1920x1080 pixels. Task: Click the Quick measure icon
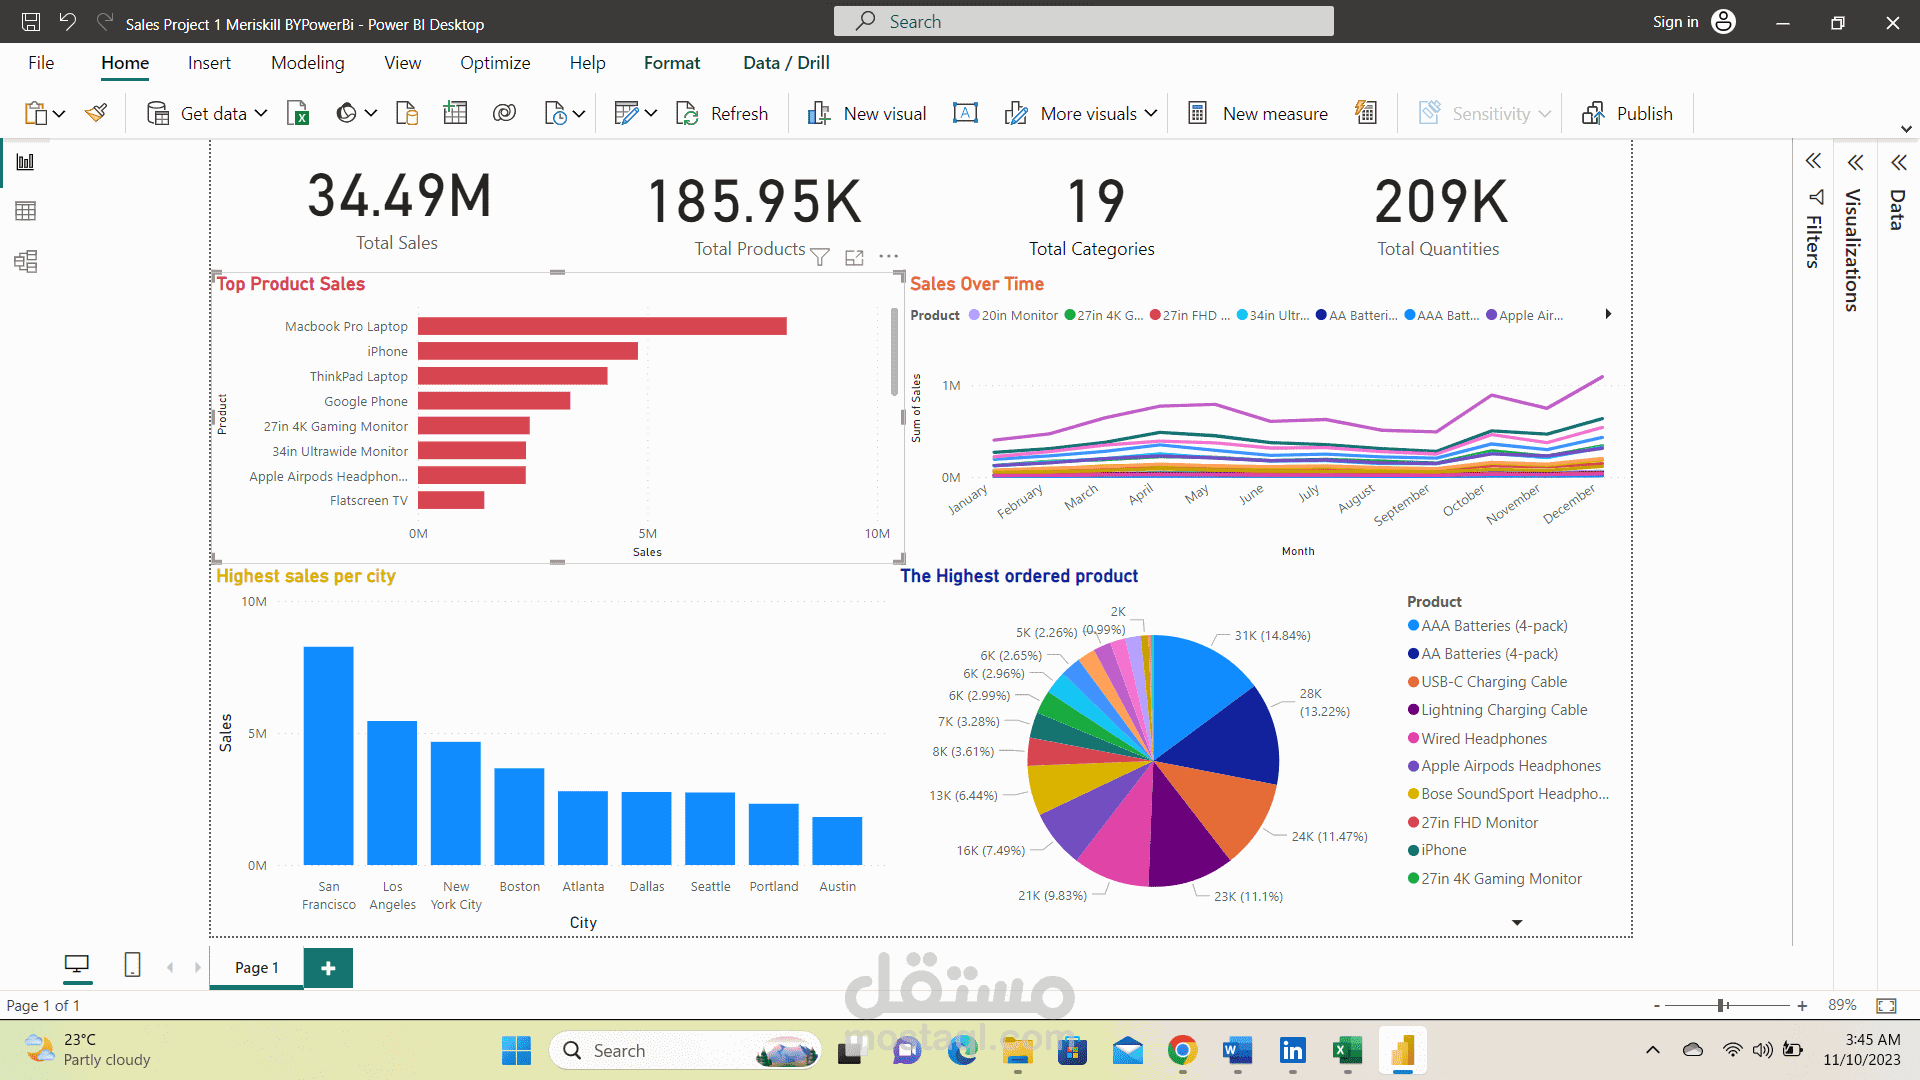coord(1366,113)
